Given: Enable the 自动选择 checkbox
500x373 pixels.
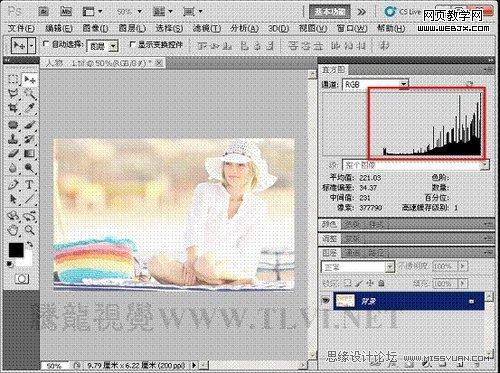Looking at the screenshot, I should tap(46, 44).
